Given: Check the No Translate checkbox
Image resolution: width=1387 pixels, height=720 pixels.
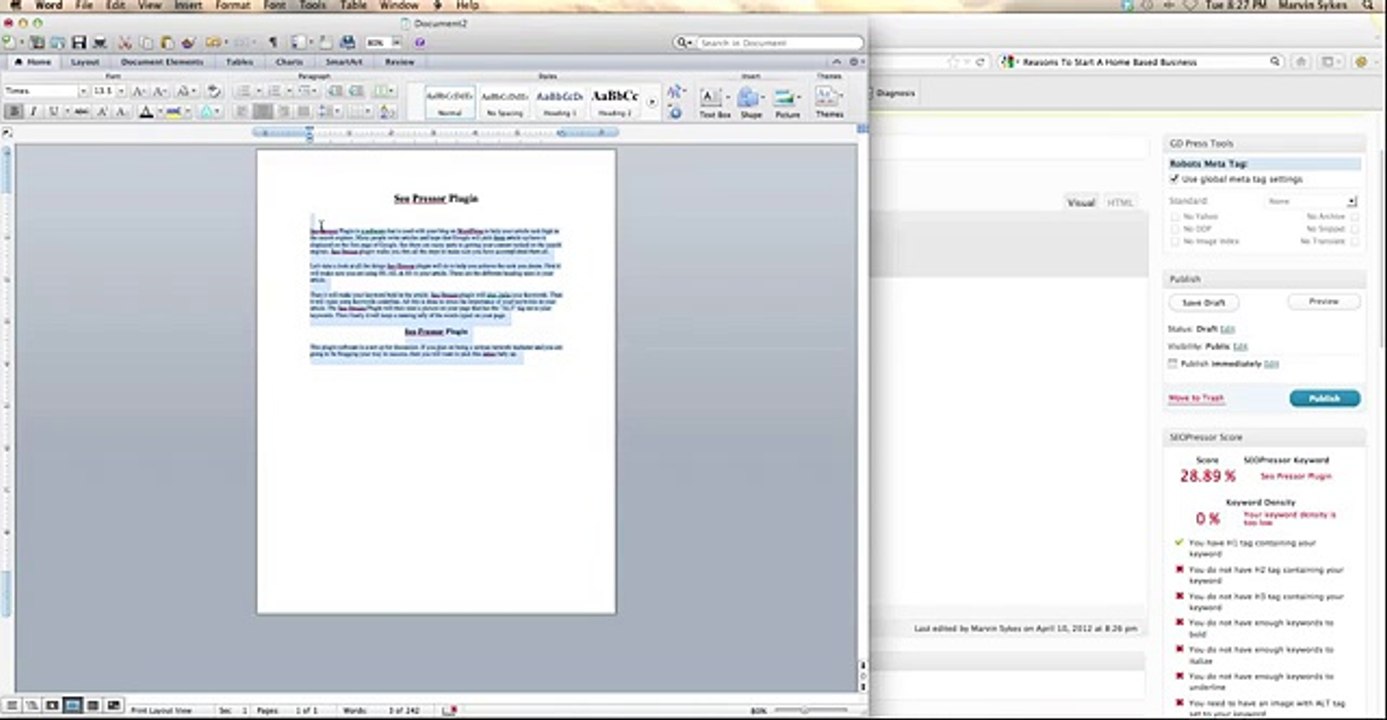Looking at the screenshot, I should [x=1354, y=241].
